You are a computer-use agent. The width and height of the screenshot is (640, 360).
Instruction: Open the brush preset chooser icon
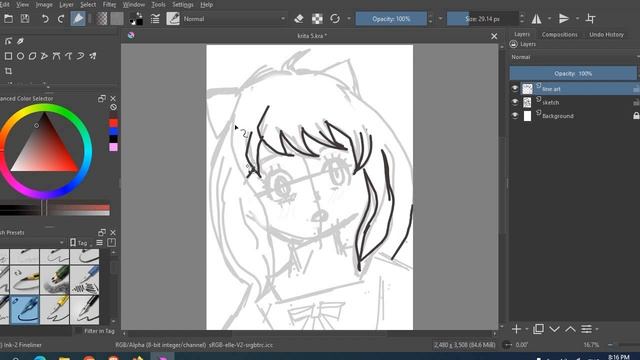pyautogui.click(x=173, y=19)
